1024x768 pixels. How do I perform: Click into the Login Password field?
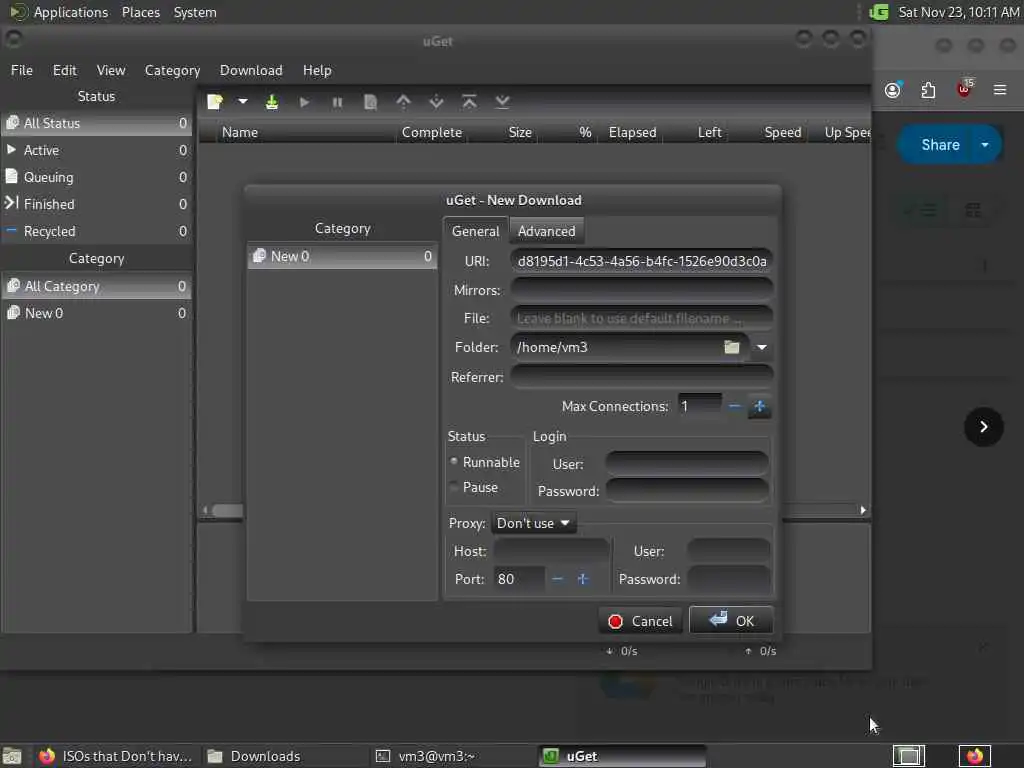coord(686,490)
